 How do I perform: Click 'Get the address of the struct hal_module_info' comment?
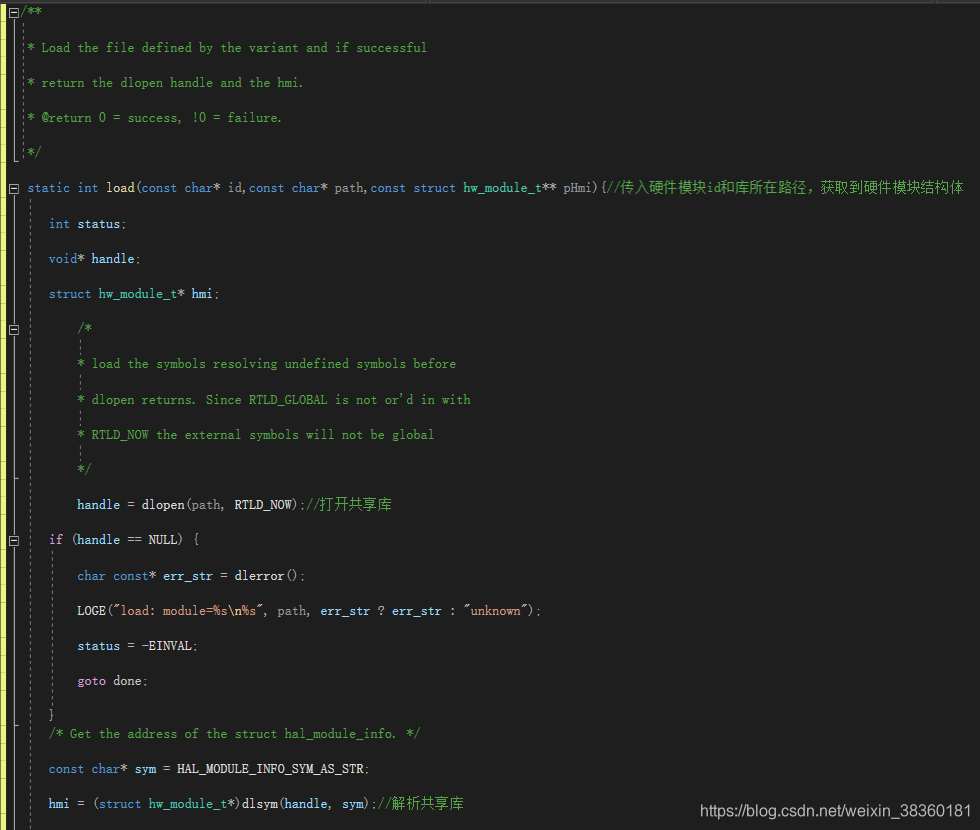tap(234, 734)
